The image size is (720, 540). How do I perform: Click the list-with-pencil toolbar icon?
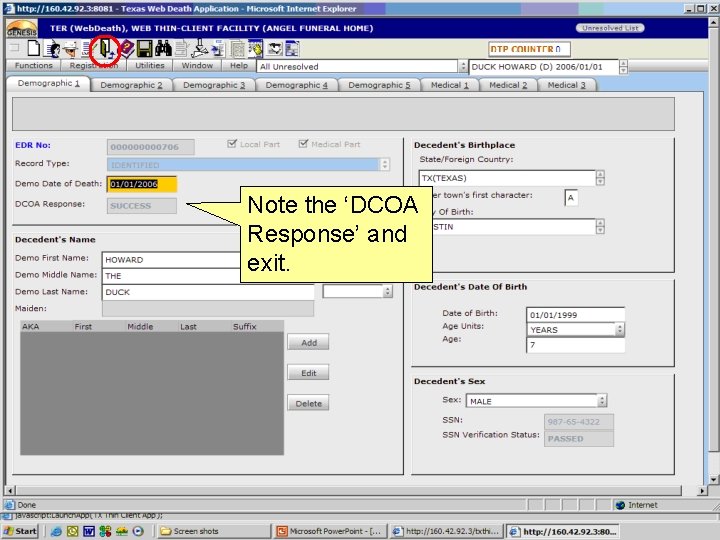tap(88, 49)
